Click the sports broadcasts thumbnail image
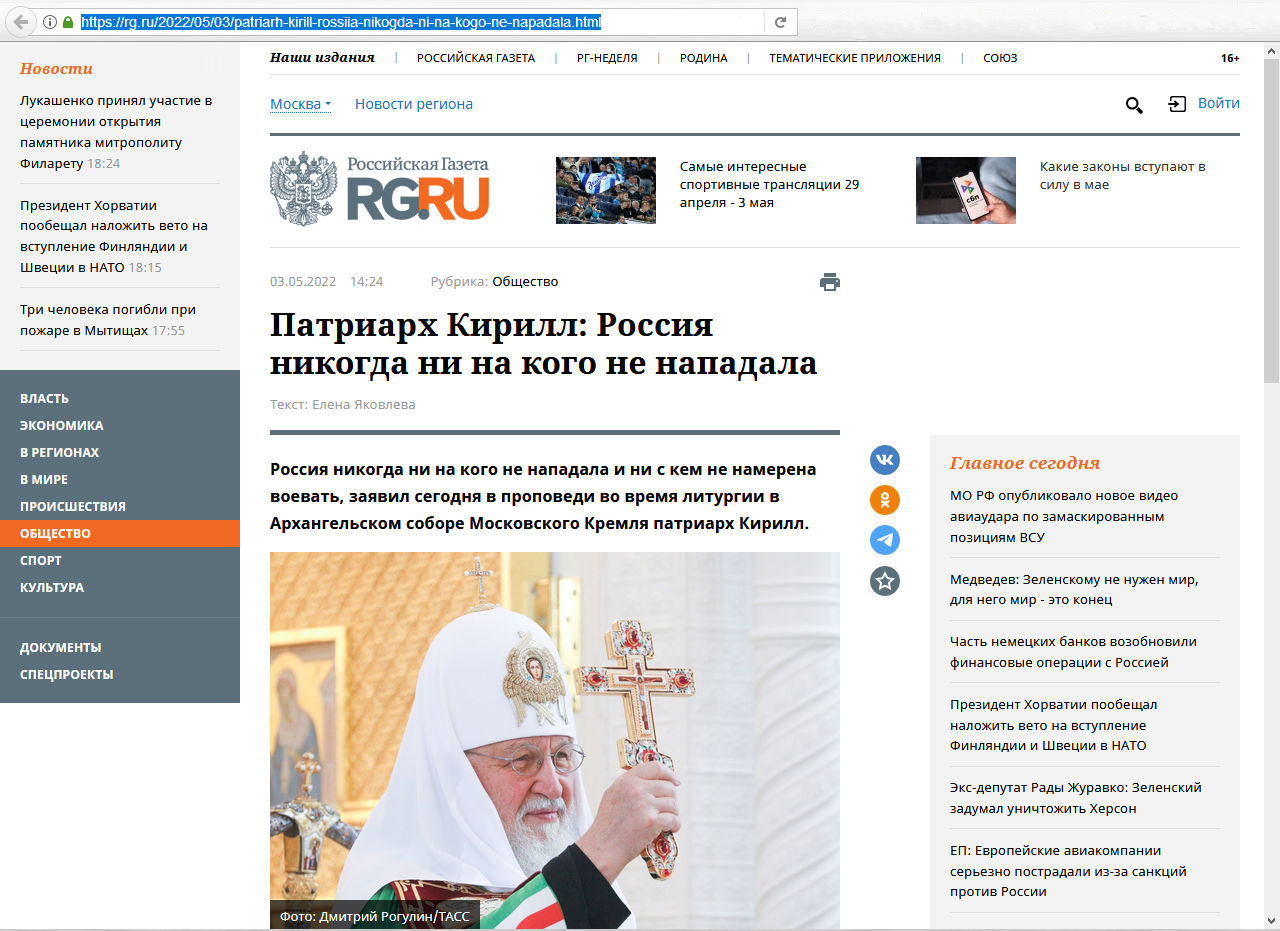This screenshot has width=1280, height=931. click(605, 190)
